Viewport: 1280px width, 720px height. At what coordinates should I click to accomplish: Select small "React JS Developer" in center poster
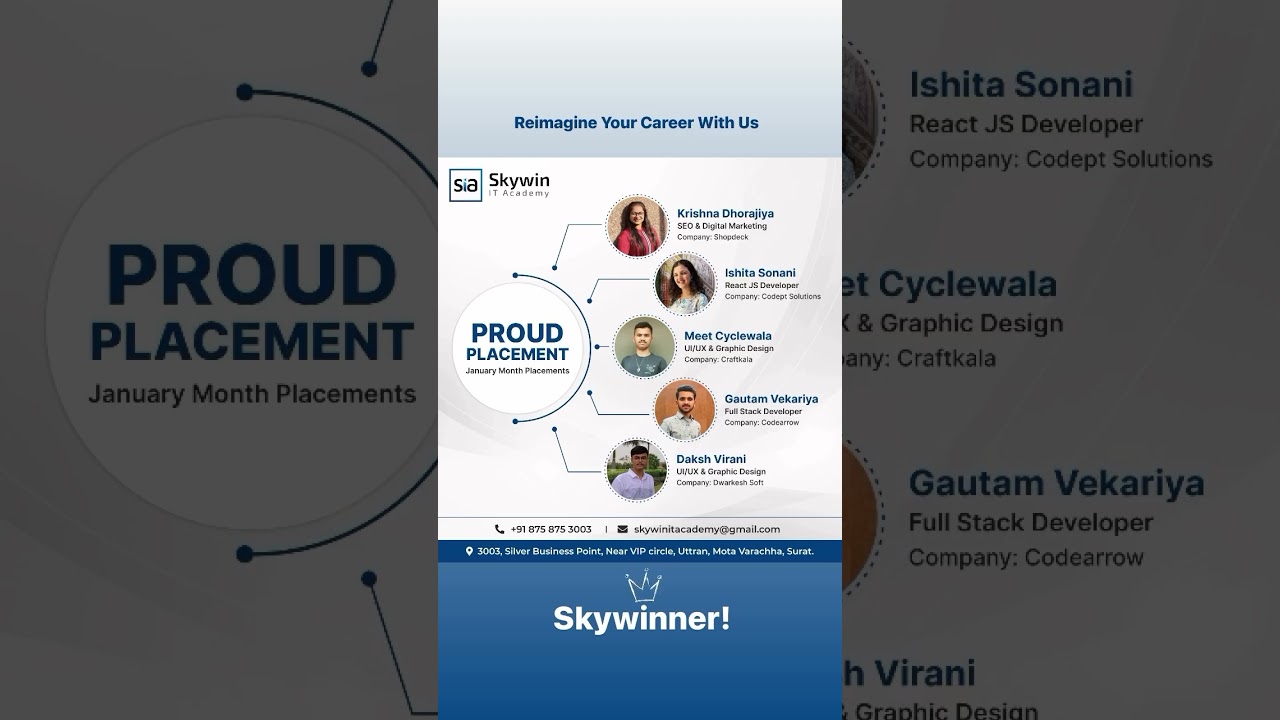(762, 286)
